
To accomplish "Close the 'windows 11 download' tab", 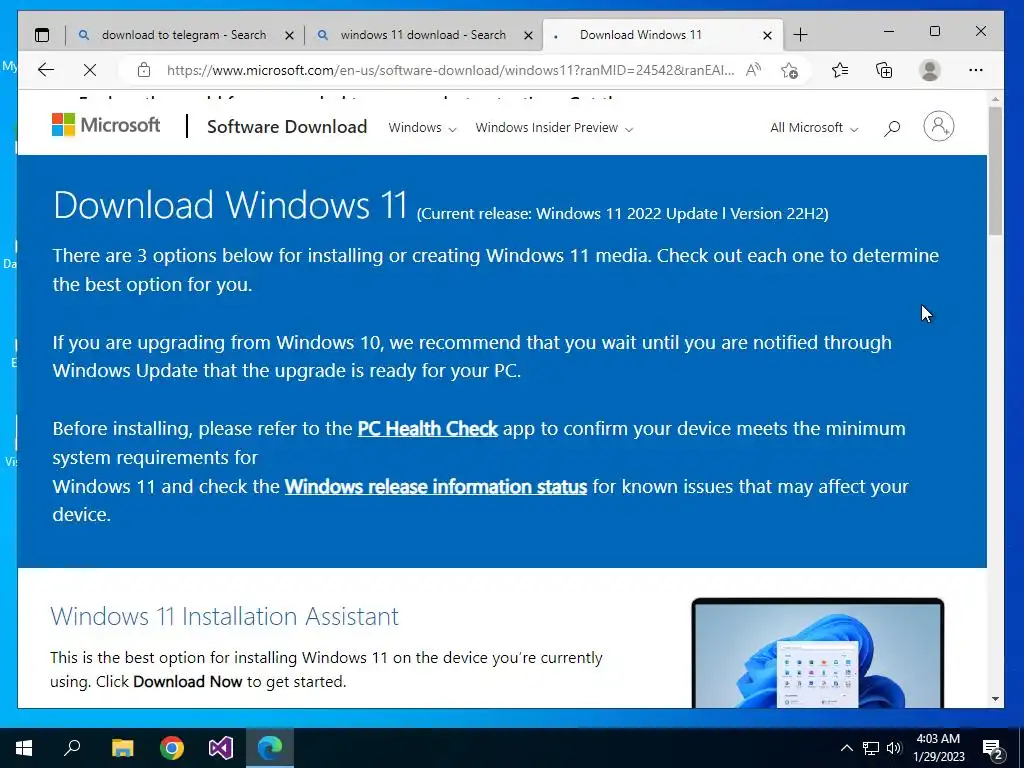I will (x=528, y=35).
